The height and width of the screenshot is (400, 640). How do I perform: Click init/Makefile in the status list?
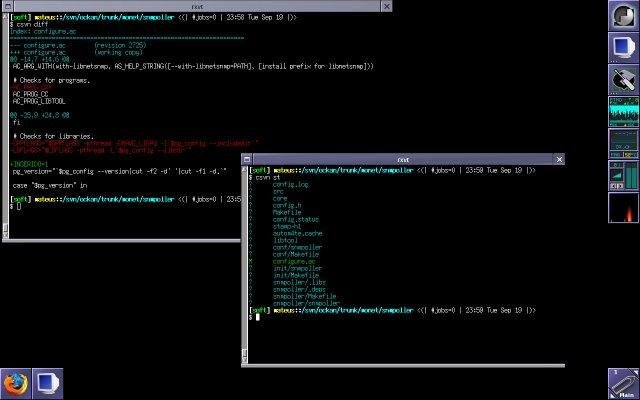coord(296,276)
